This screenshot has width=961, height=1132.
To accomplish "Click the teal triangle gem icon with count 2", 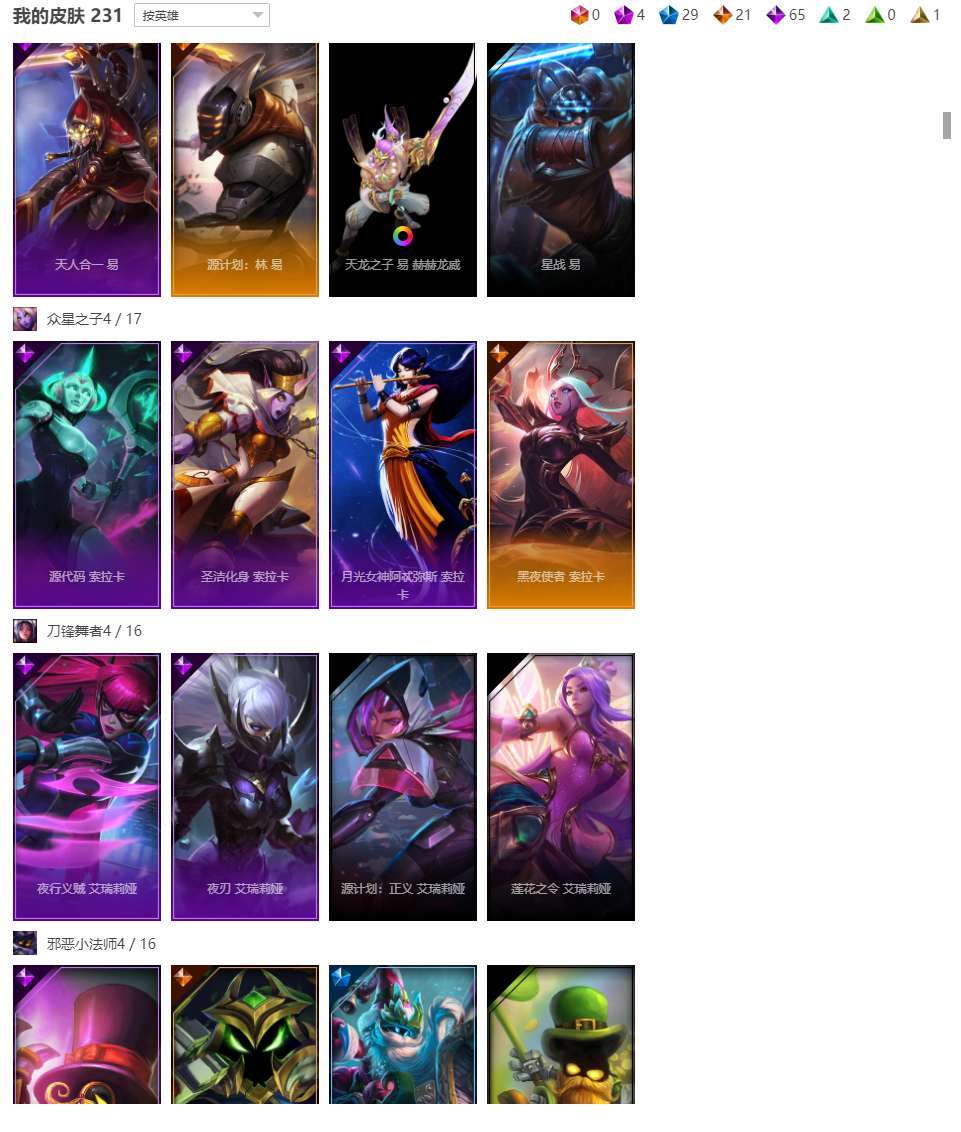I will pyautogui.click(x=828, y=14).
